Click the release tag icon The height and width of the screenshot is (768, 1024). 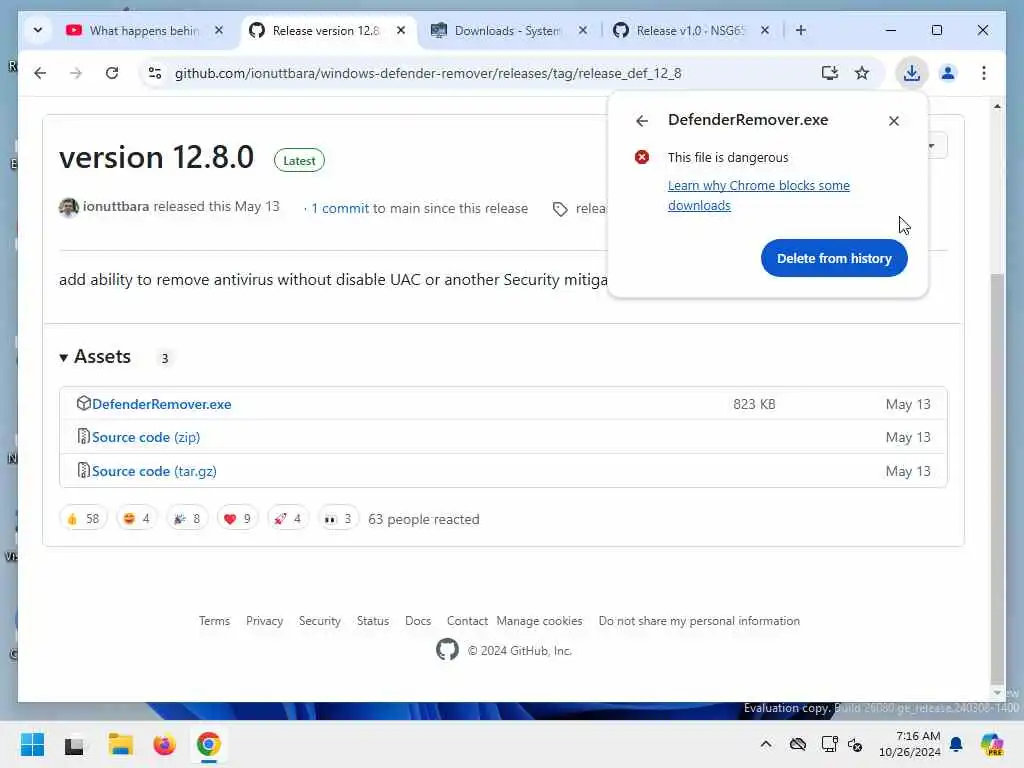pos(560,209)
